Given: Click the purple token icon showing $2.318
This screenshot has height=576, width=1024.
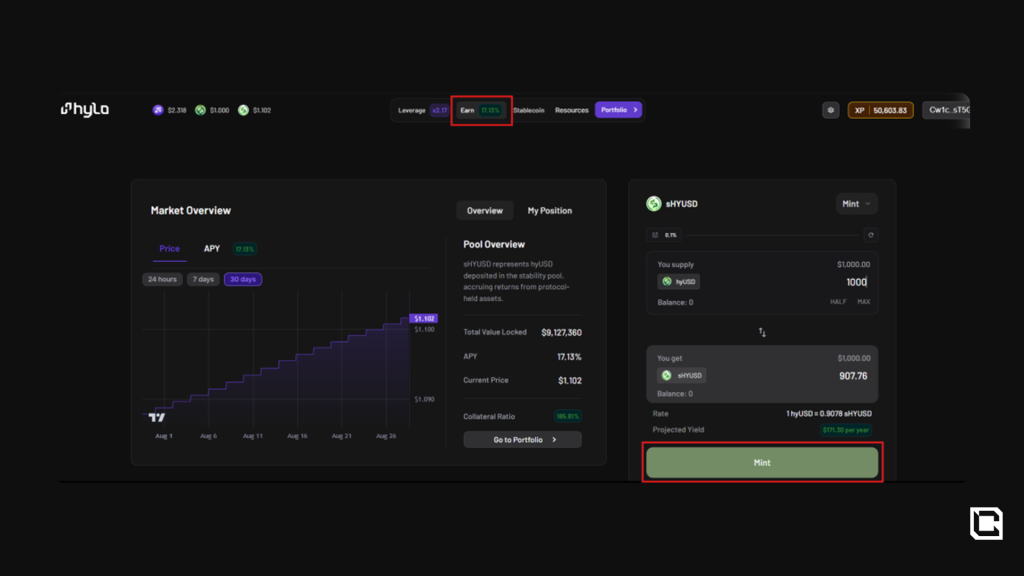Looking at the screenshot, I should pos(158,110).
